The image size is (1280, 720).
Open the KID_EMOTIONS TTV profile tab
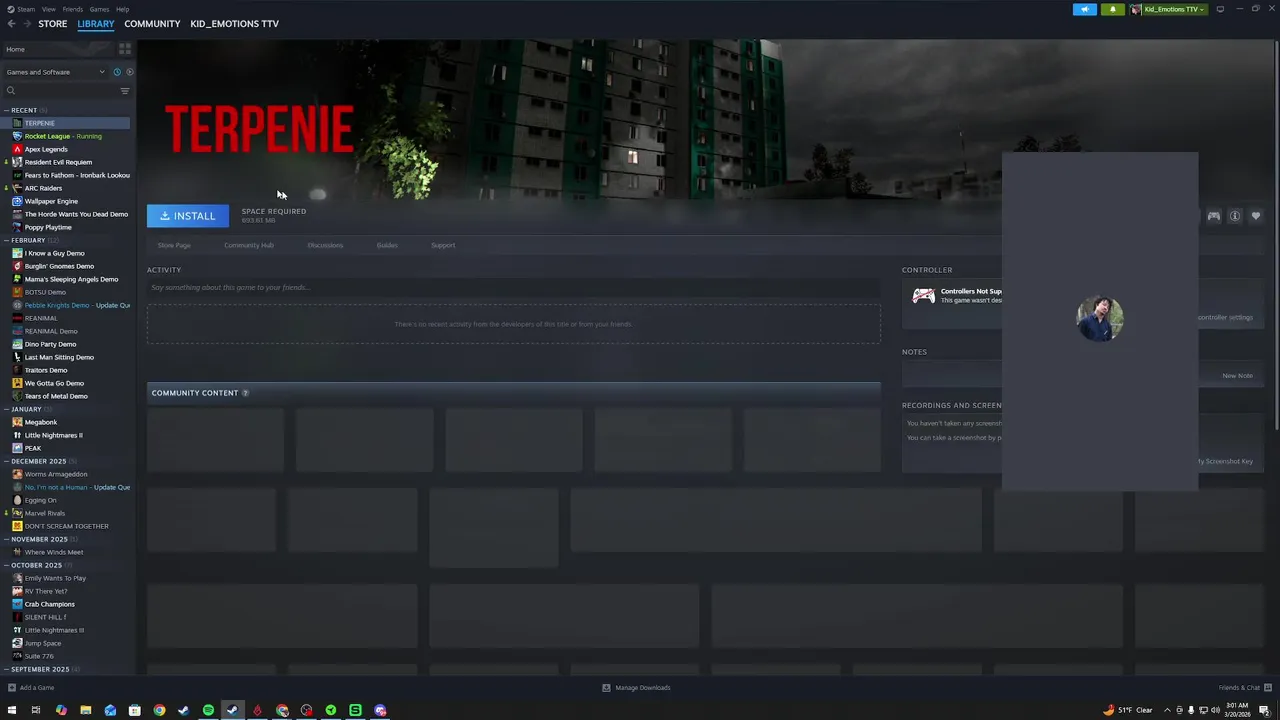click(x=234, y=24)
